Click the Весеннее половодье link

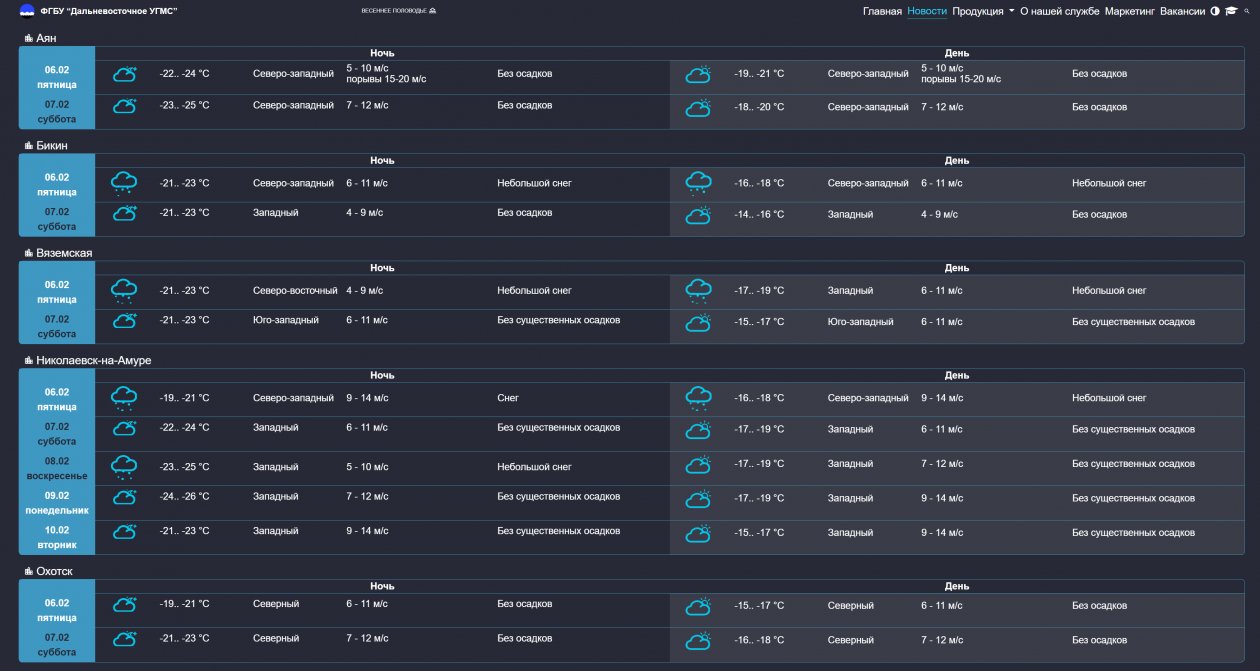tap(399, 11)
